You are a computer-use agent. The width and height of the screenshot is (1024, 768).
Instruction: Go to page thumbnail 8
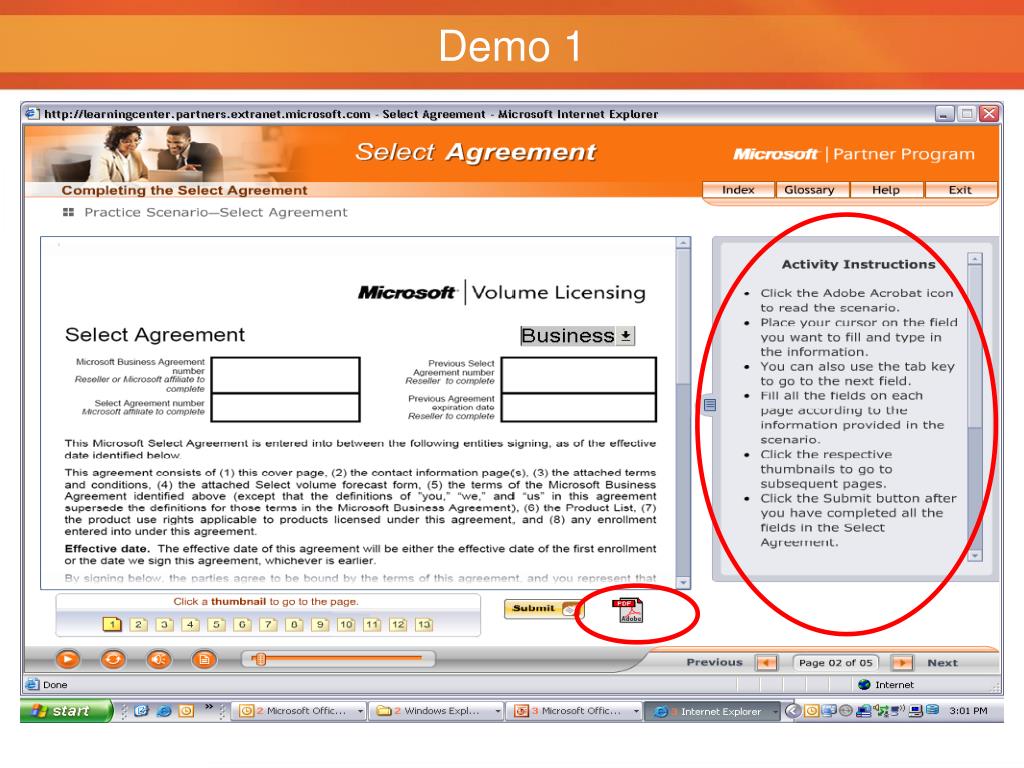pos(295,624)
